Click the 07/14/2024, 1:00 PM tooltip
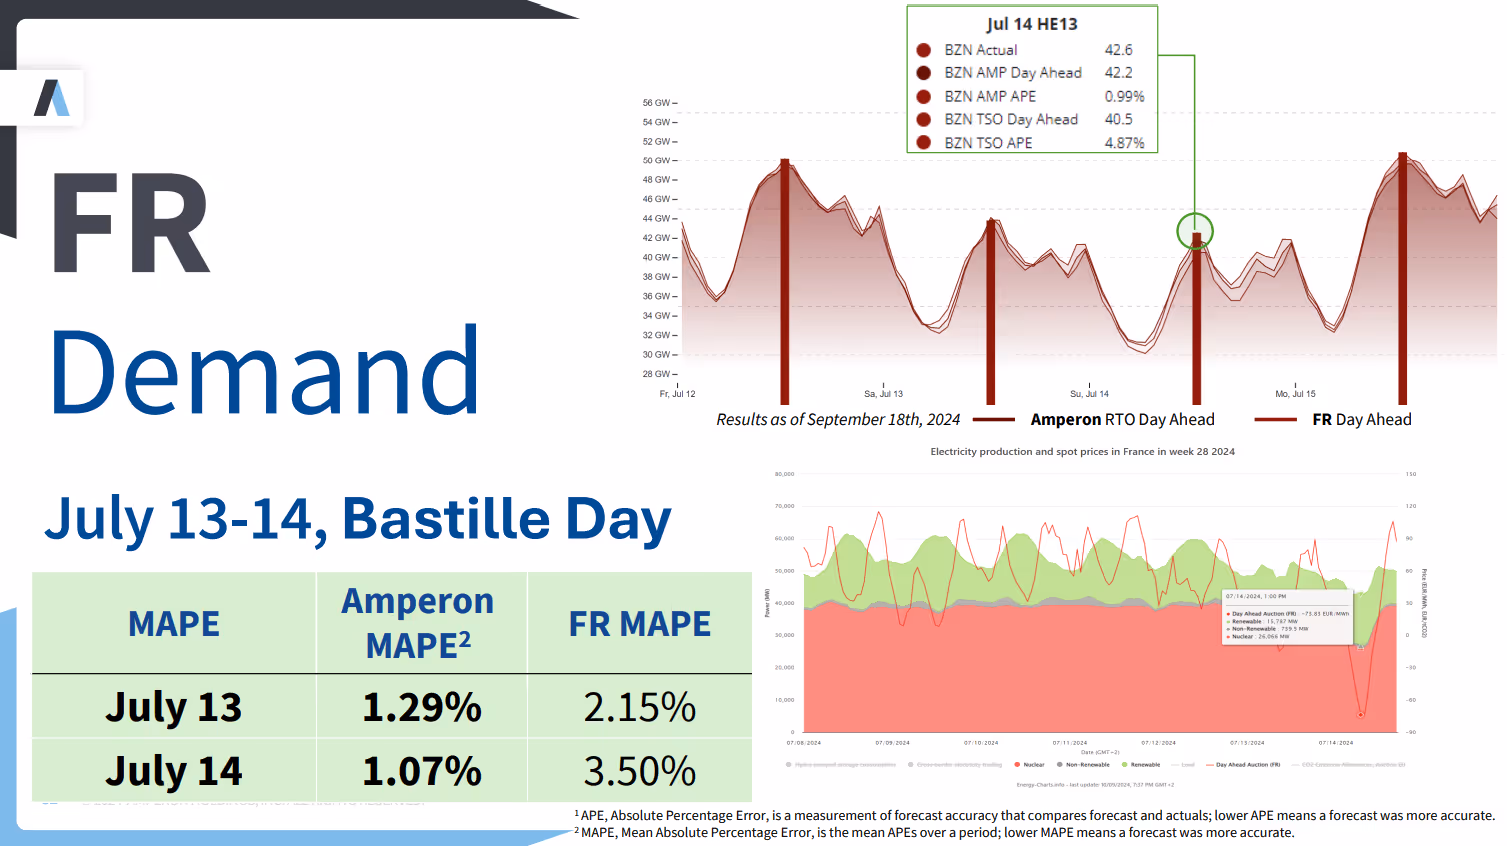Viewport: 1507px width, 846px height. tap(1288, 617)
